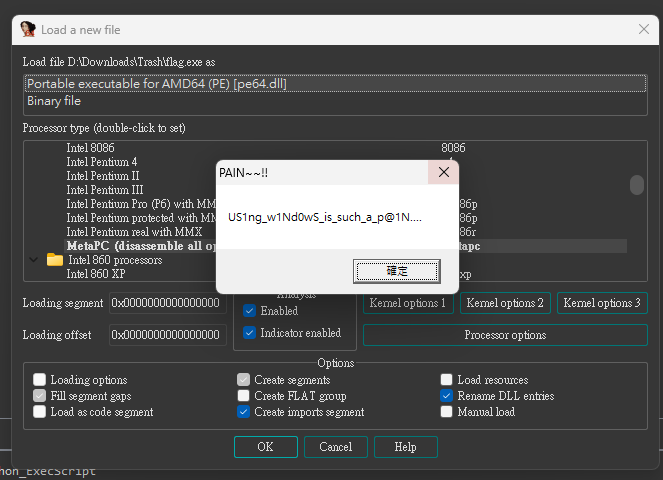The width and height of the screenshot is (663, 480).
Task: Disable Rename DLL entries checkbox
Action: [446, 396]
